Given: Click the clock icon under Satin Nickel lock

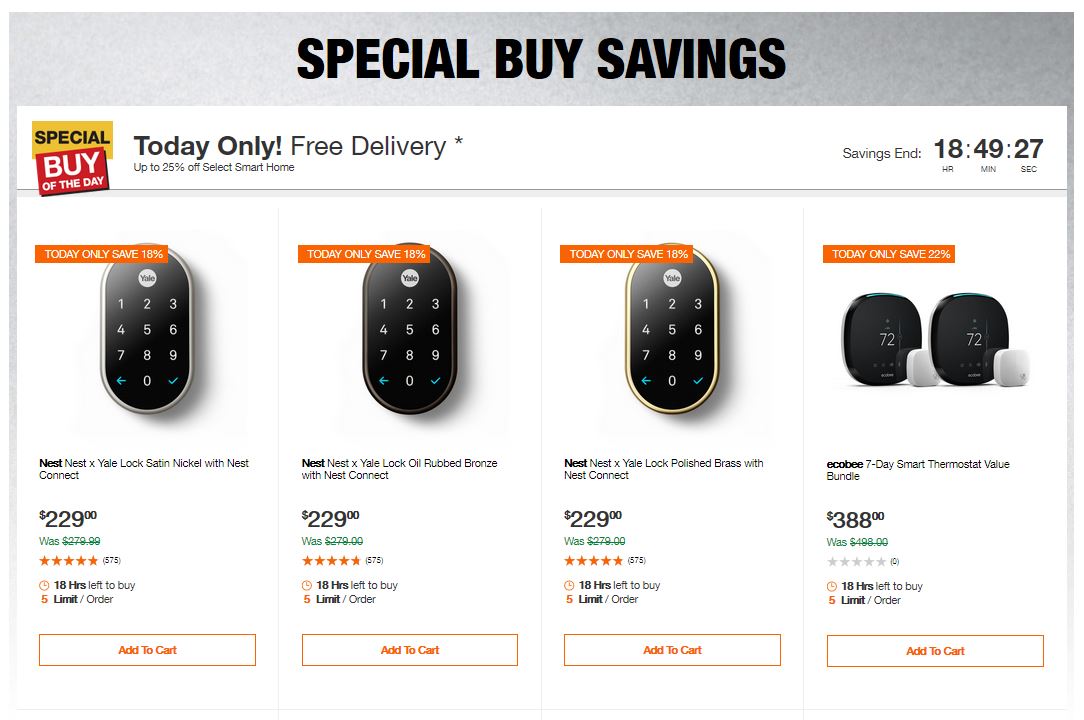Looking at the screenshot, I should [44, 585].
